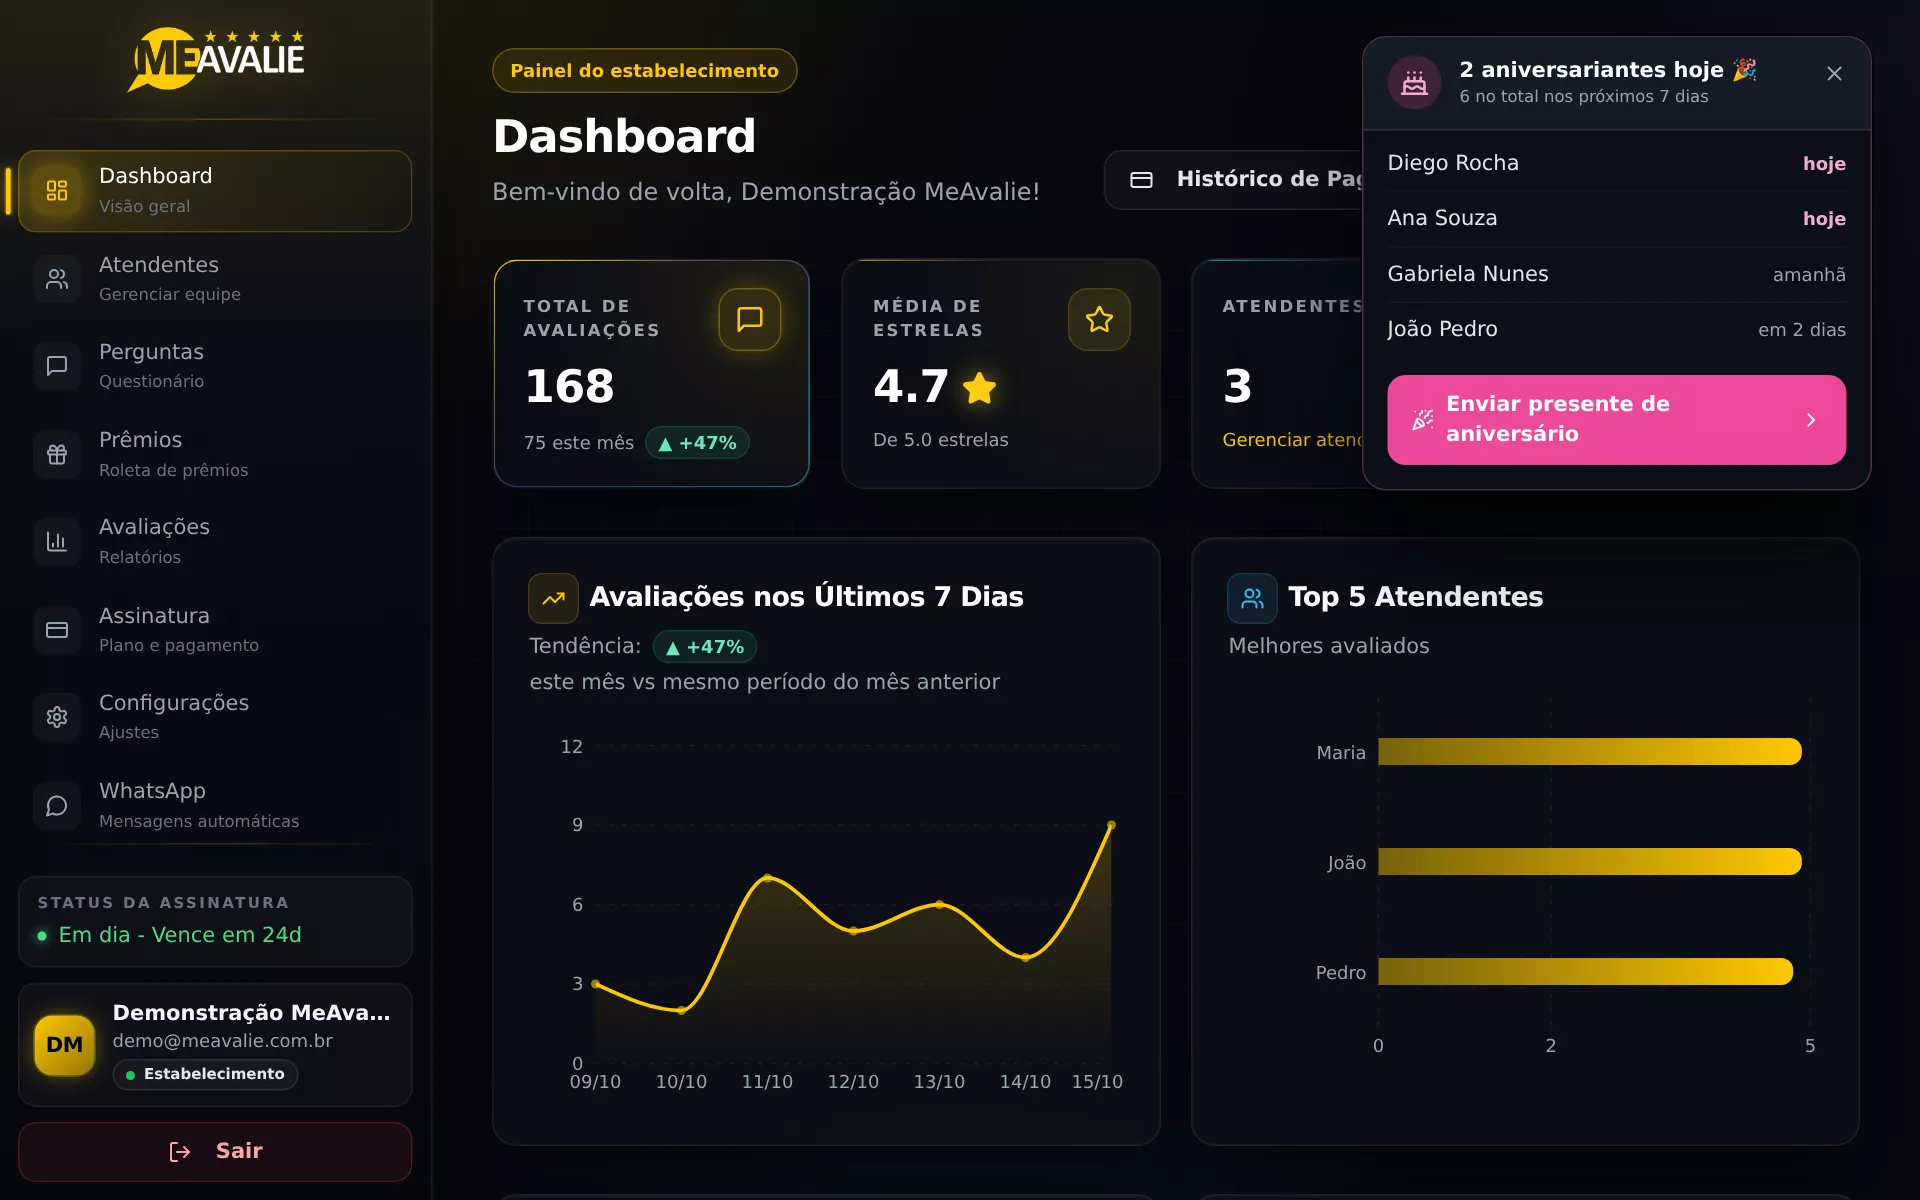Select Gabriela Nunes birthday row
This screenshot has width=1920, height=1200.
click(x=1616, y=274)
